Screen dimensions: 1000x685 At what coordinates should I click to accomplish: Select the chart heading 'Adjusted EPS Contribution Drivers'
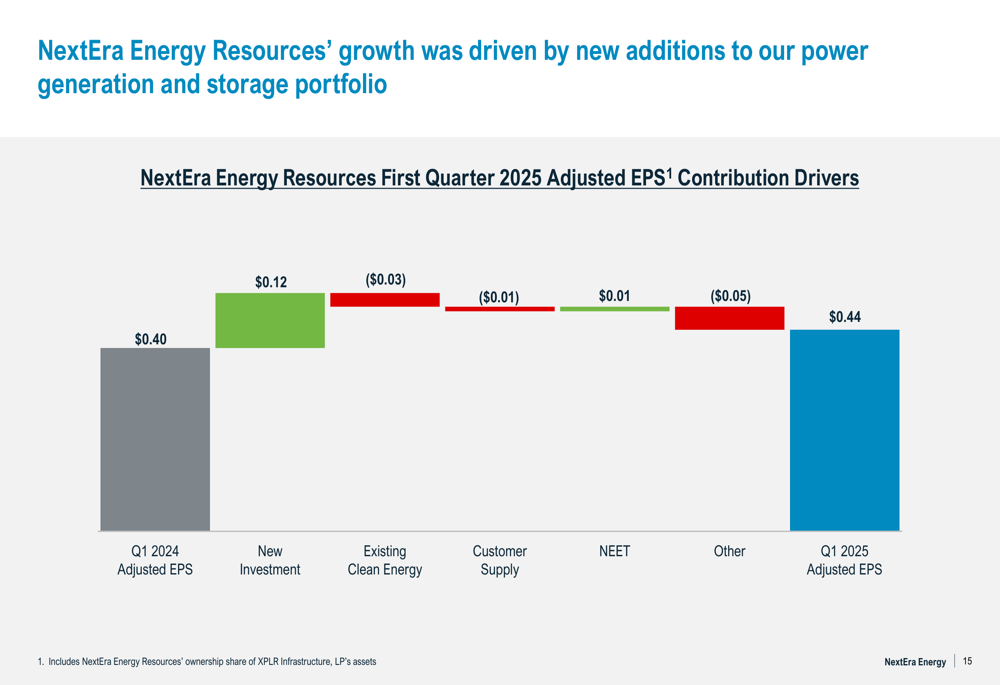click(x=499, y=178)
